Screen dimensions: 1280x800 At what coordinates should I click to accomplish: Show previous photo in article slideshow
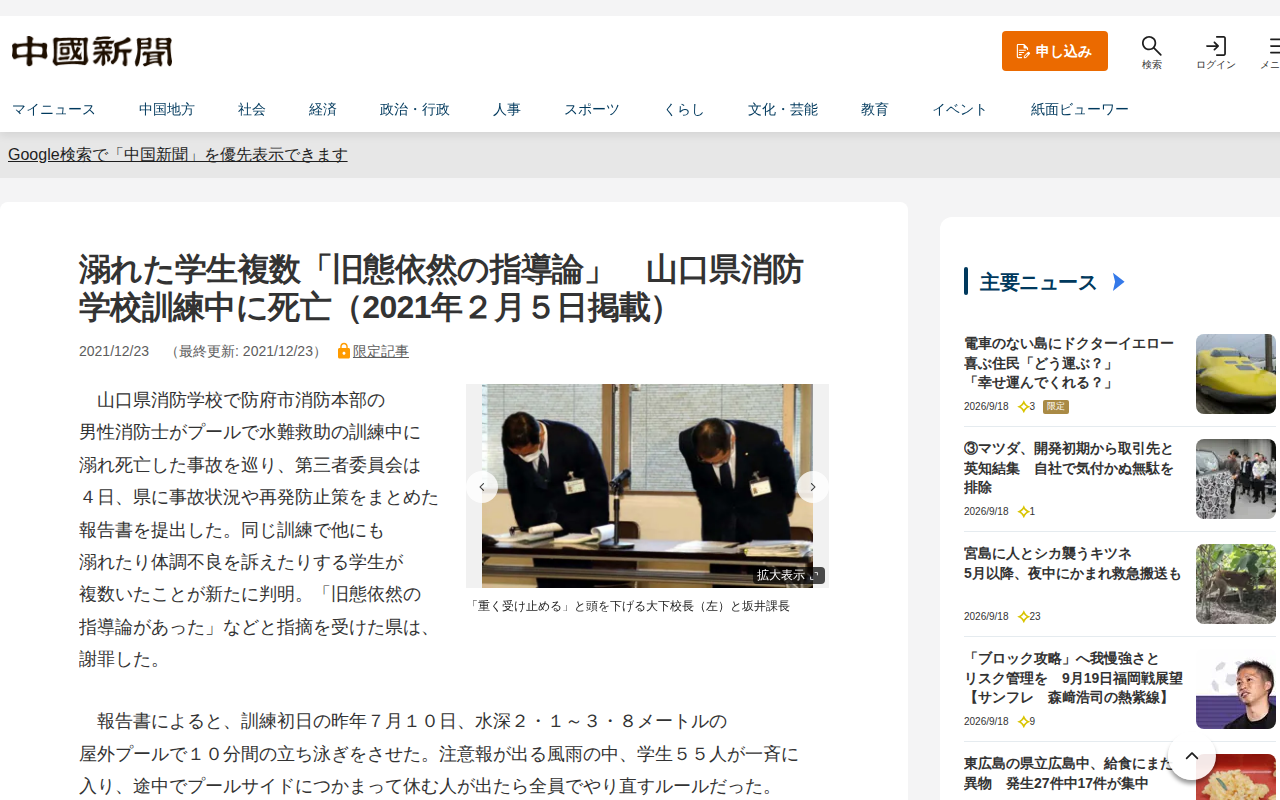(482, 487)
